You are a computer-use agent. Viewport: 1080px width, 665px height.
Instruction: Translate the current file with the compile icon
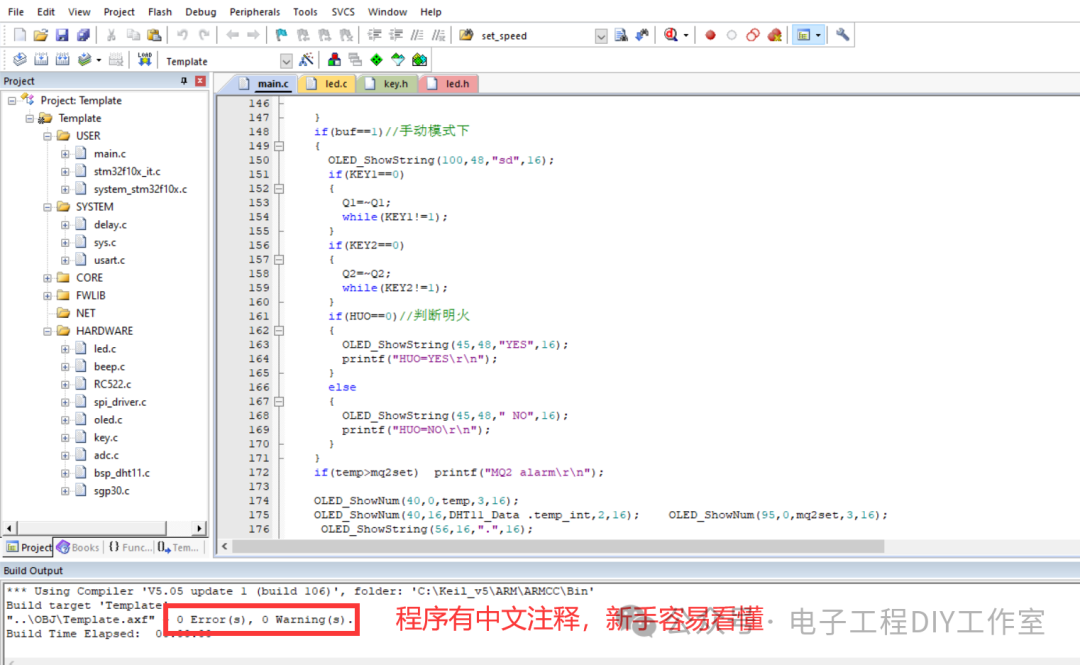(19, 61)
